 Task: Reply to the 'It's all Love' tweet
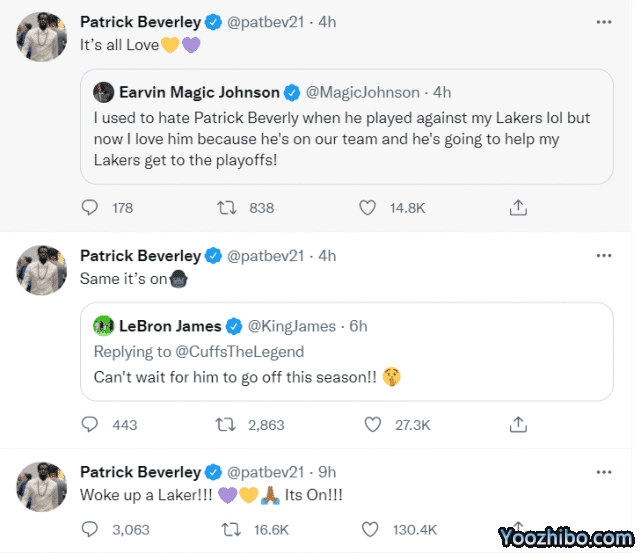[90, 208]
